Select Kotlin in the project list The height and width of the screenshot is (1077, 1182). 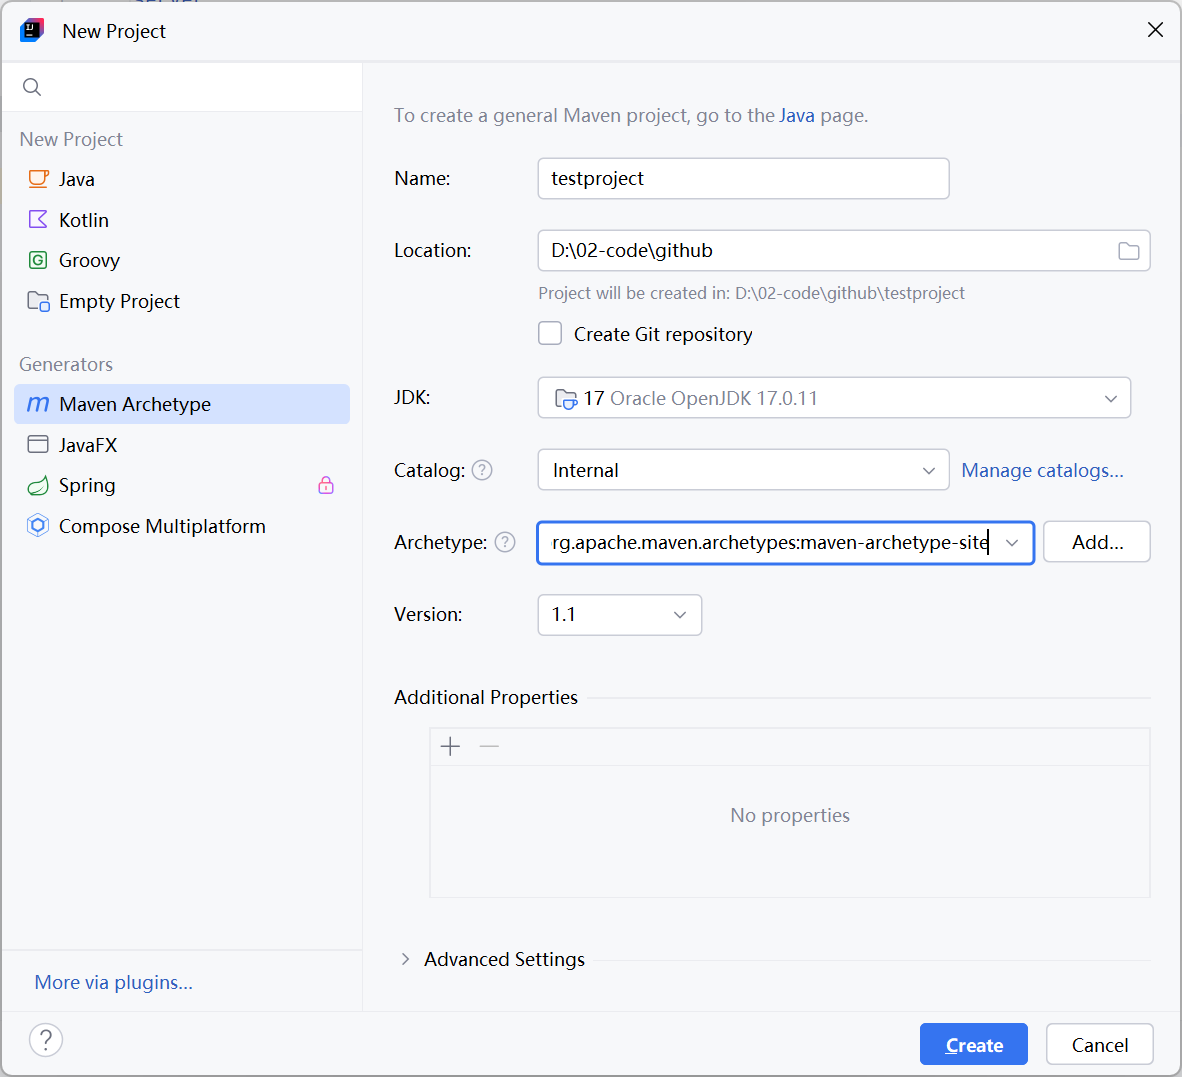84,220
